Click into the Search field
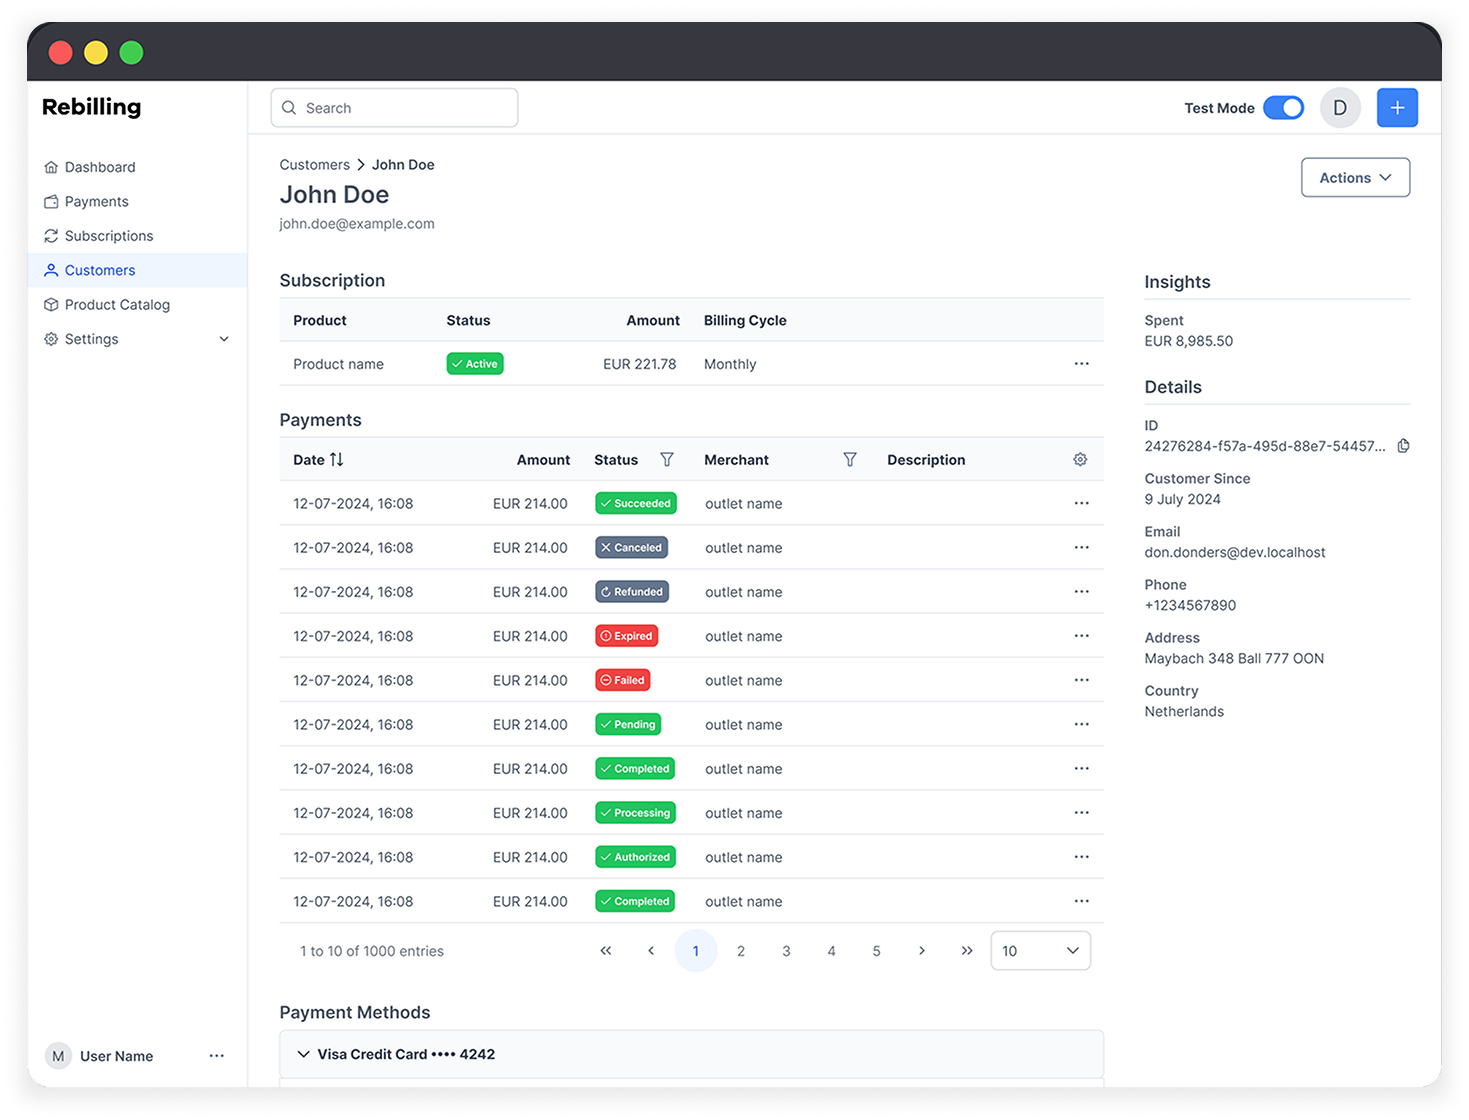Image resolution: width=1469 pixels, height=1120 pixels. pyautogui.click(x=395, y=108)
